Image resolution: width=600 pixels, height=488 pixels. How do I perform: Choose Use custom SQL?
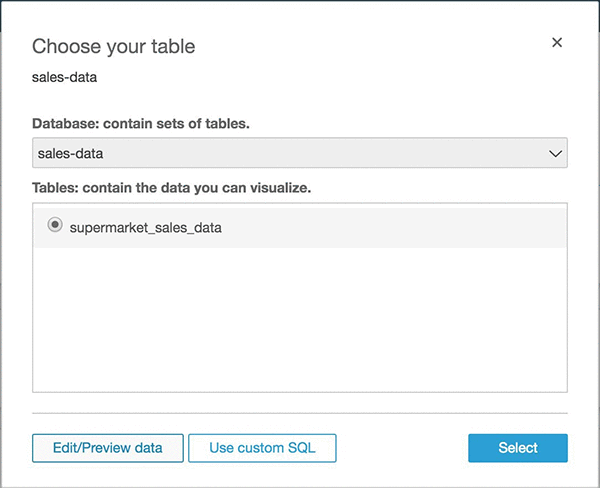262,448
